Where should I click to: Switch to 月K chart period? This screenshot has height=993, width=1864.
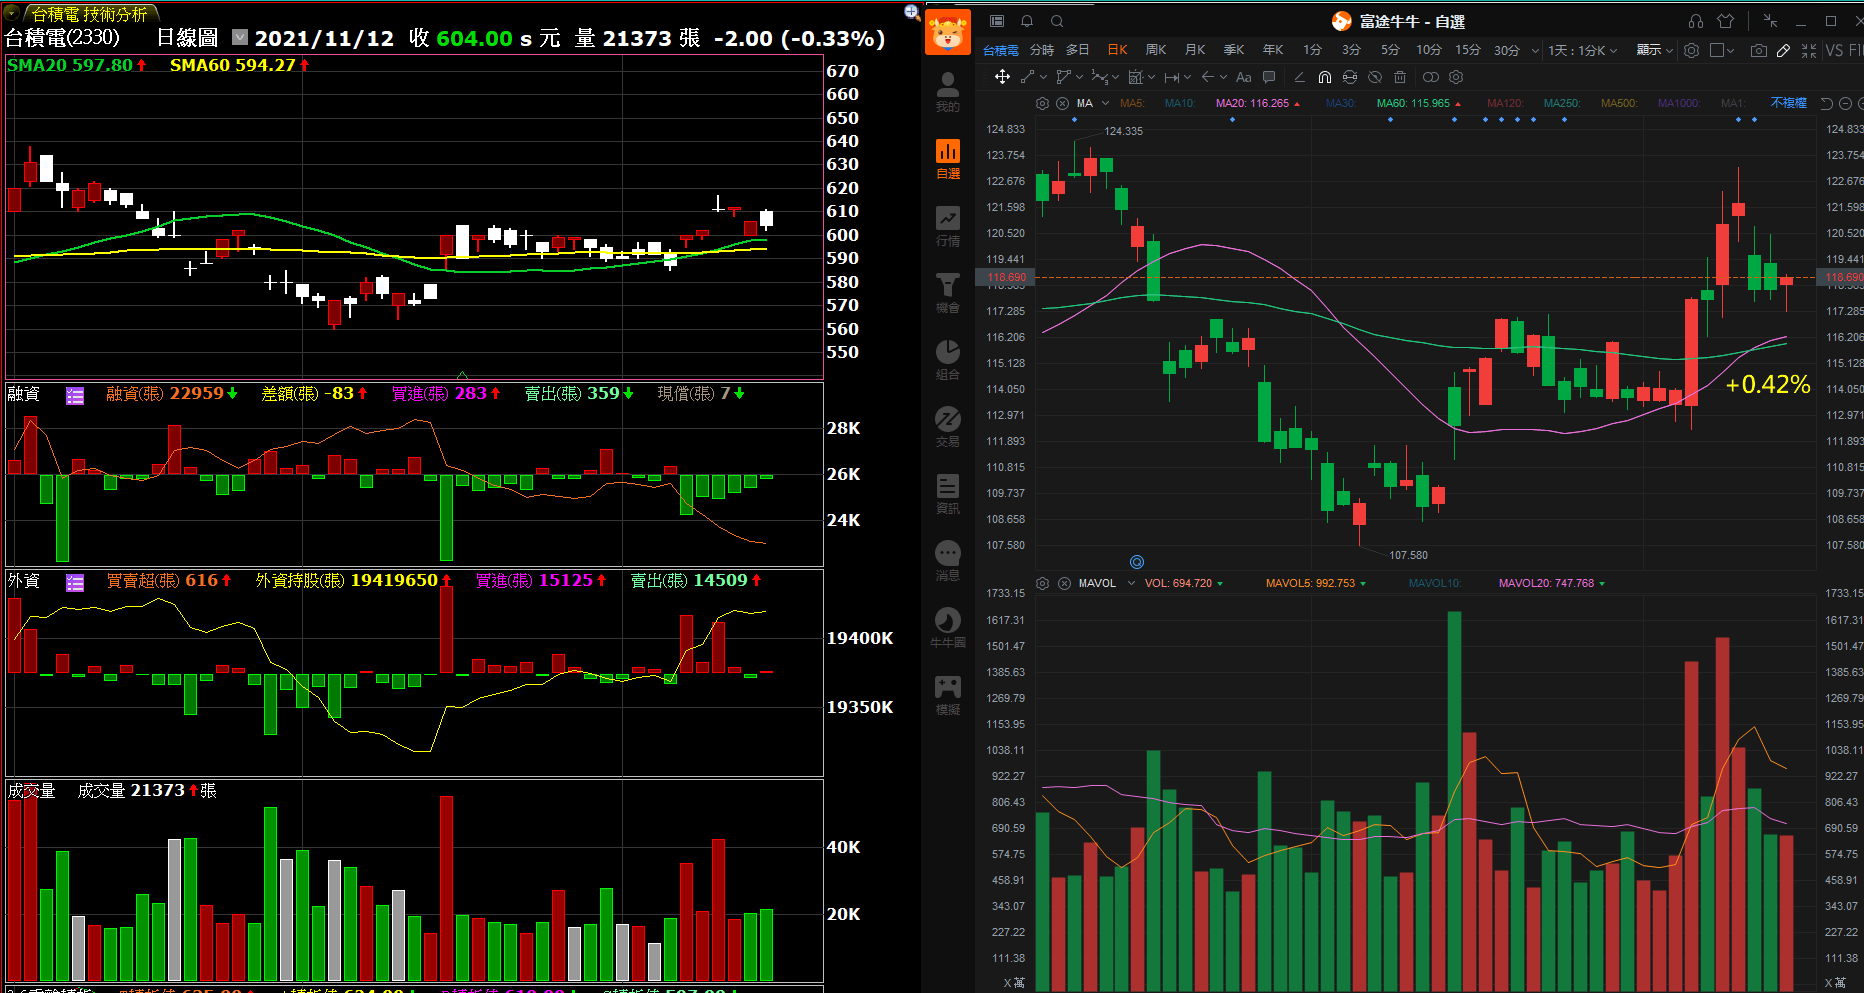coord(1195,50)
